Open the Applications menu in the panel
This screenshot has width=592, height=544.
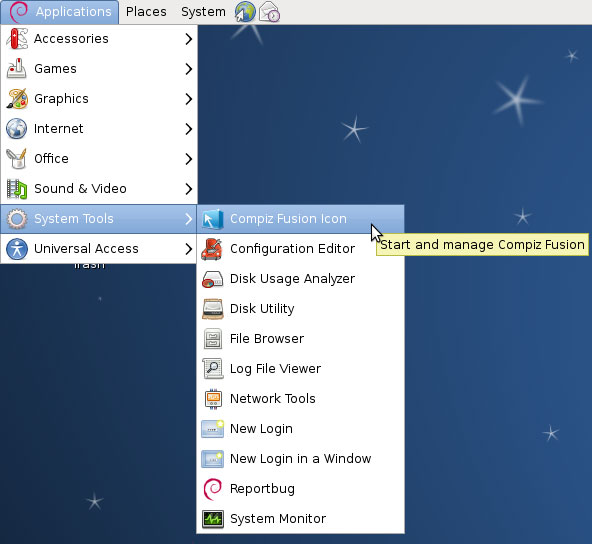[x=60, y=12]
